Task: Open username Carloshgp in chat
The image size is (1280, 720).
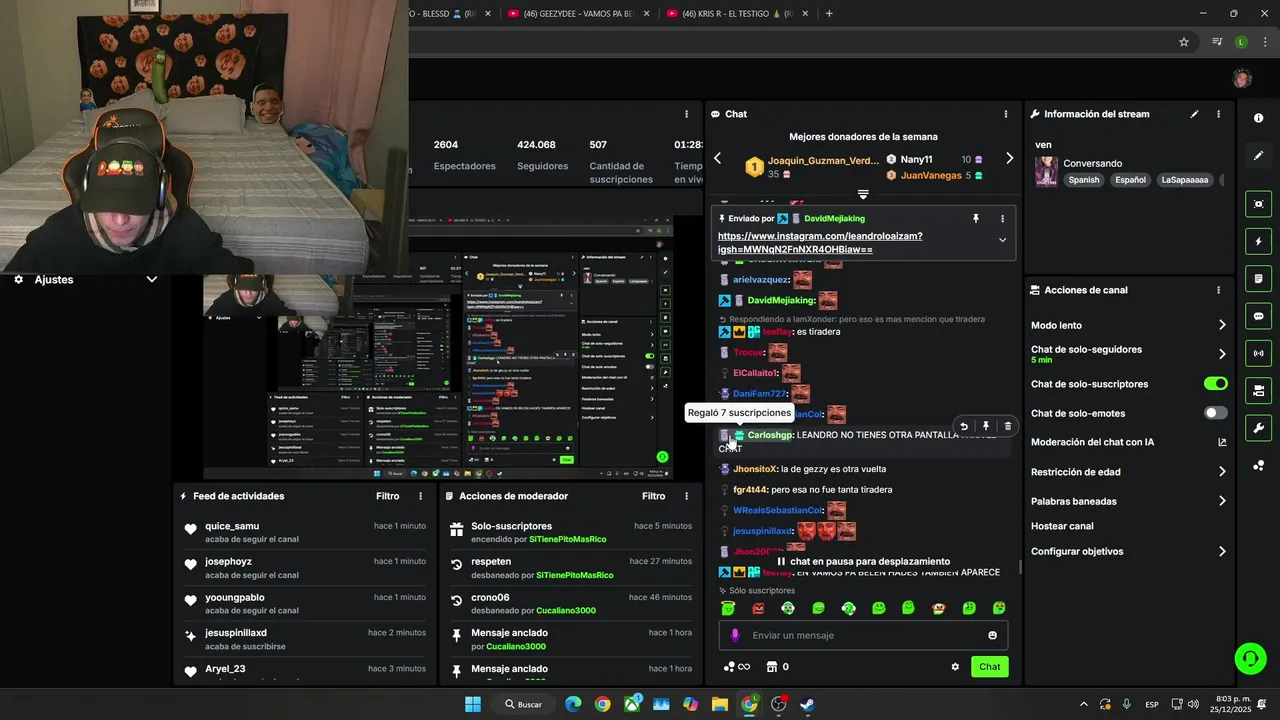Action: pyautogui.click(x=770, y=435)
